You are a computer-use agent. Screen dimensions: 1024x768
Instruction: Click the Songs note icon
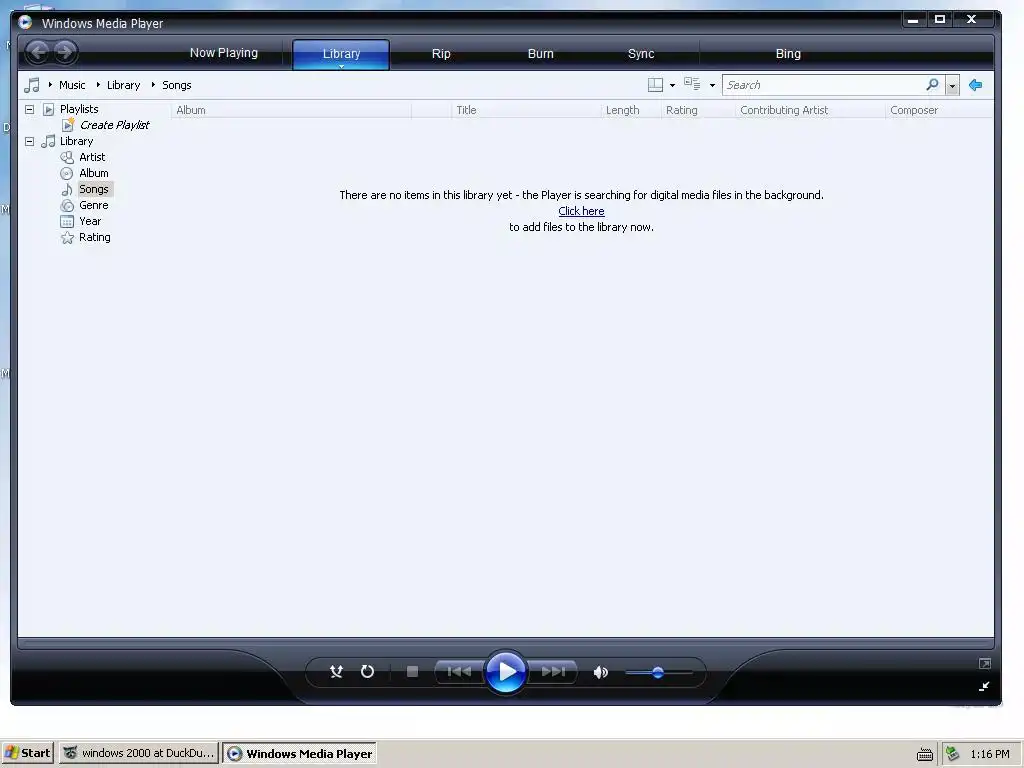coord(67,189)
